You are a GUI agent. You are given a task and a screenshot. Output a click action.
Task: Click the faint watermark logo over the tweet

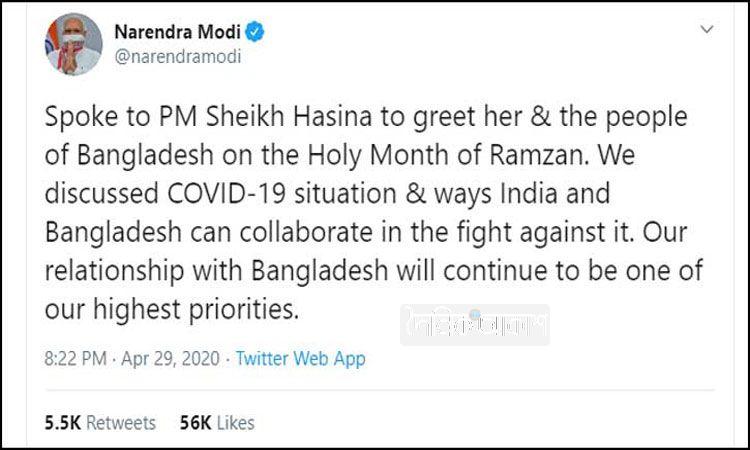click(x=474, y=325)
